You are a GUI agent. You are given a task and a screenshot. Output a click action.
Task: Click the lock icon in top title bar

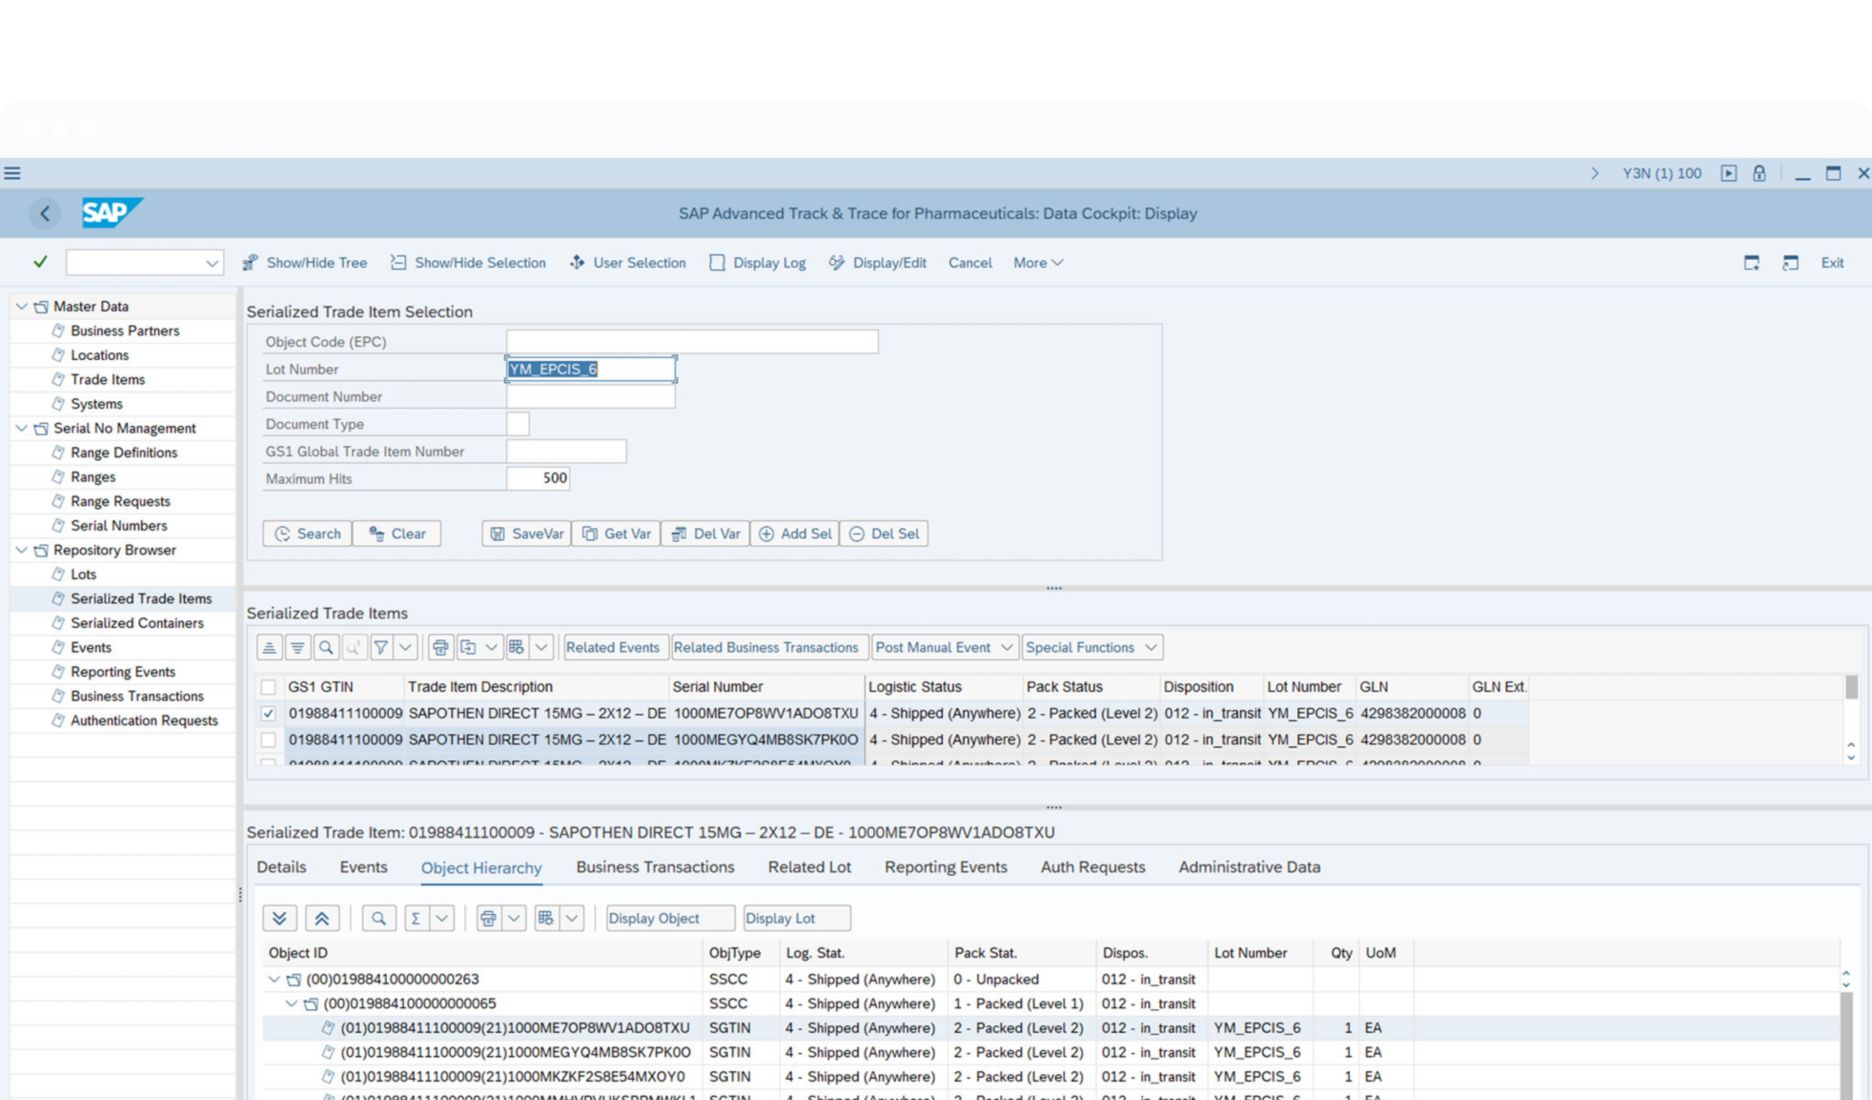point(1759,173)
